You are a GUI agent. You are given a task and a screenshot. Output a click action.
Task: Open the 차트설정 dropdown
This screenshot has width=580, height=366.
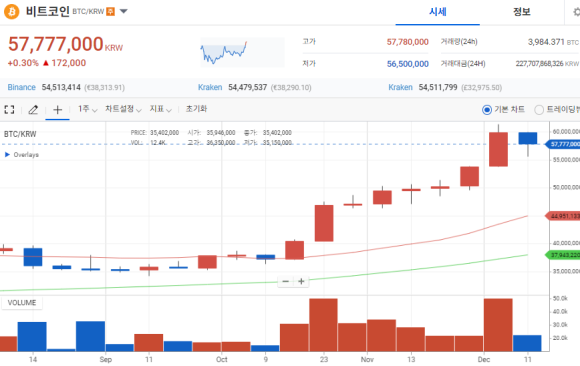[123, 109]
